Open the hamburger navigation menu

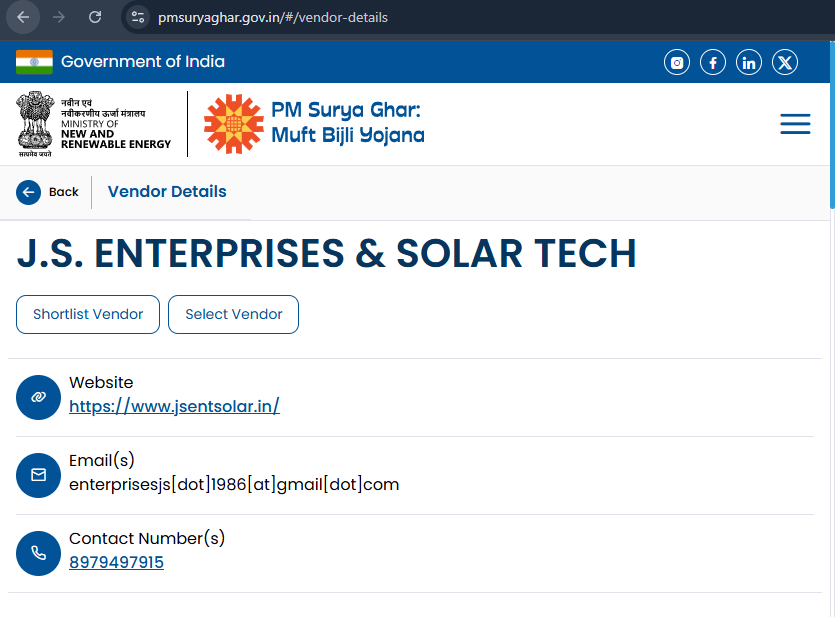pos(795,124)
